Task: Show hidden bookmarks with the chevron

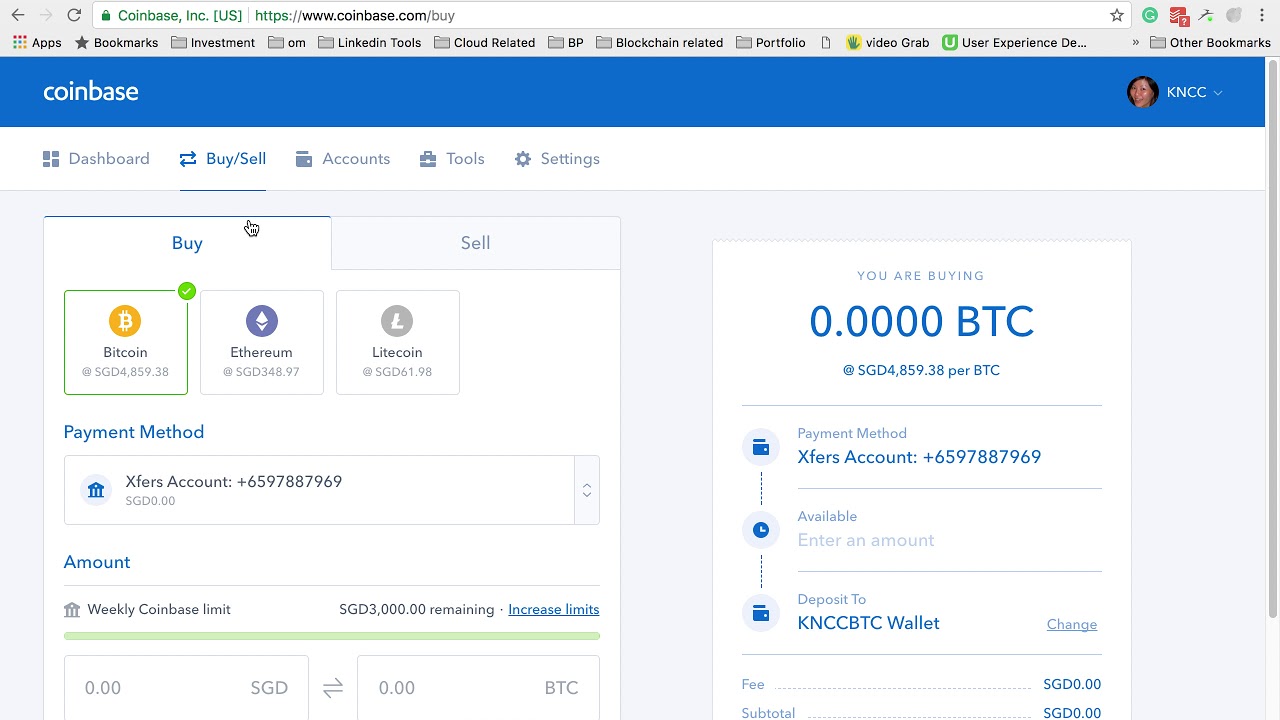Action: tap(1135, 43)
